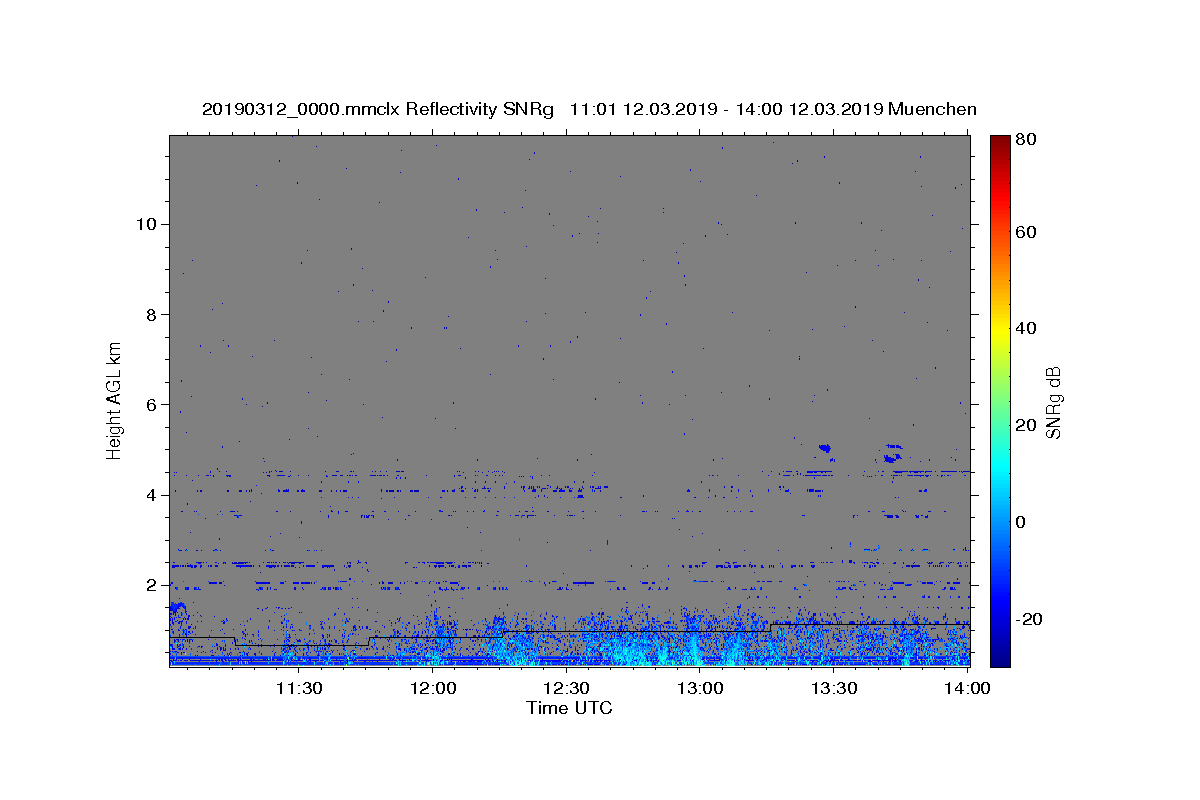Click the 13:00 time tick label

click(x=700, y=688)
